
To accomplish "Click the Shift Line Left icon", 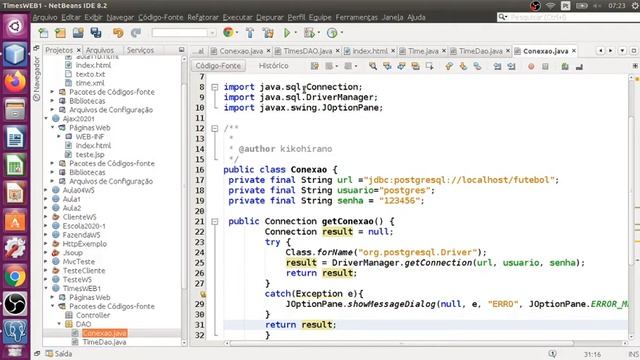I will coord(497,66).
